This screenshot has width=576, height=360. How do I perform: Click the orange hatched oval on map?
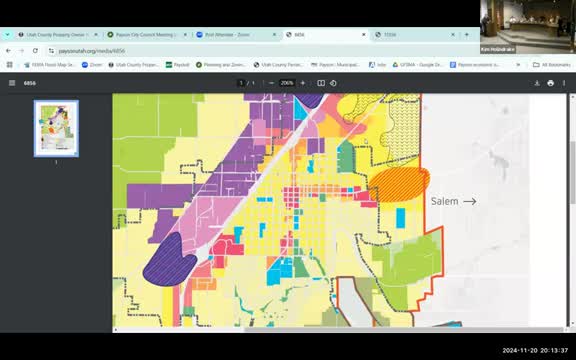[x=399, y=185]
